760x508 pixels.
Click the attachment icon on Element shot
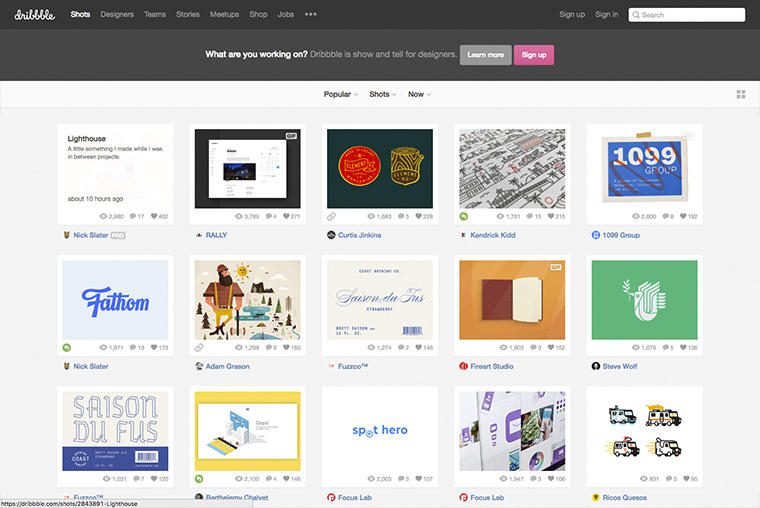click(x=331, y=216)
